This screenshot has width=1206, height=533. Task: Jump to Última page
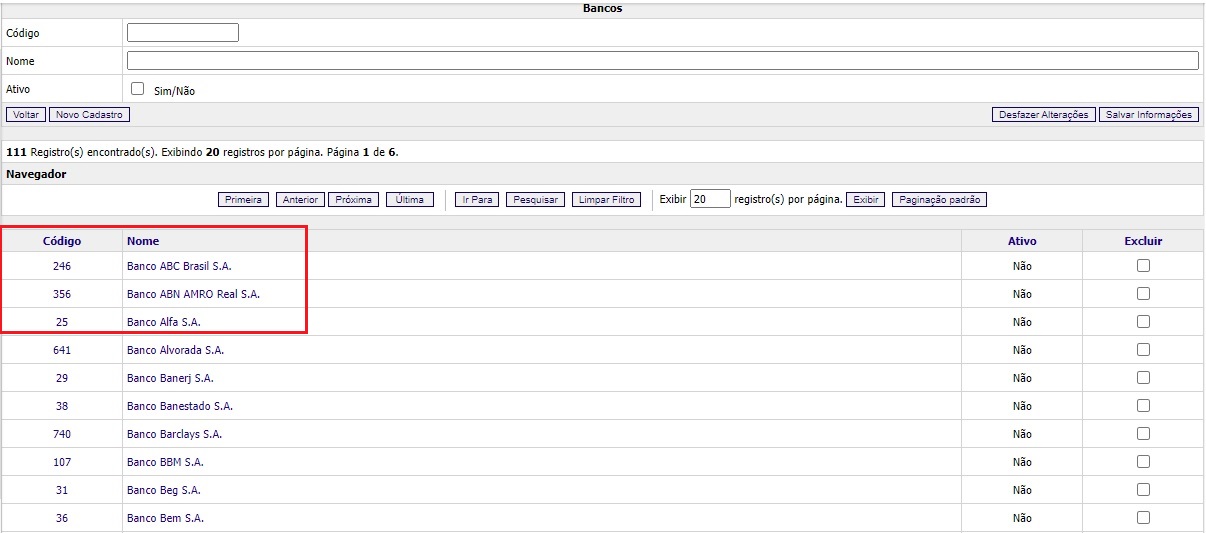point(409,200)
